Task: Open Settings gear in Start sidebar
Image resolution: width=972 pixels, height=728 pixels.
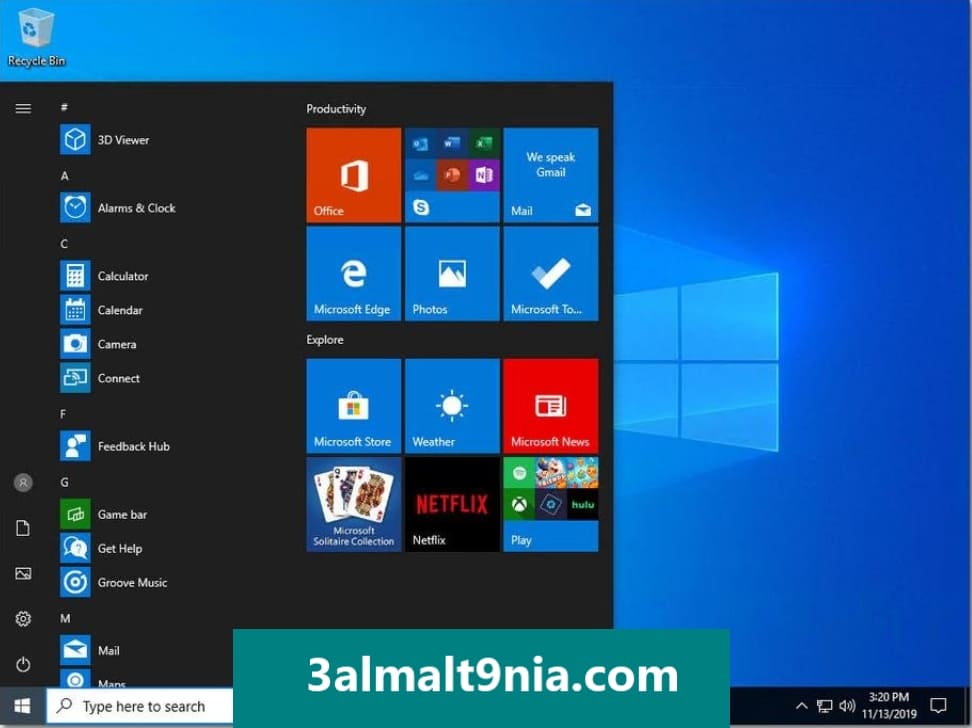Action: click(23, 619)
